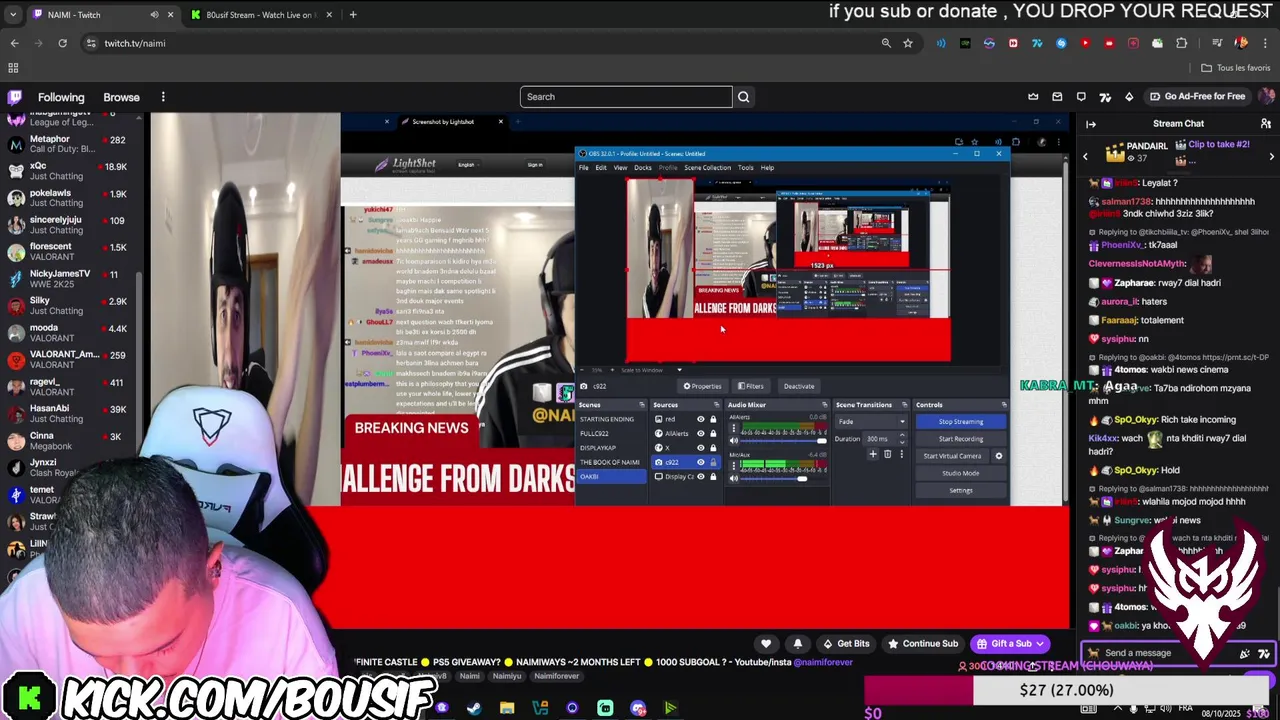Viewport: 1280px width, 720px height.
Task: Open Mic/Aux mixer three-dot options
Action: pyautogui.click(x=733, y=465)
